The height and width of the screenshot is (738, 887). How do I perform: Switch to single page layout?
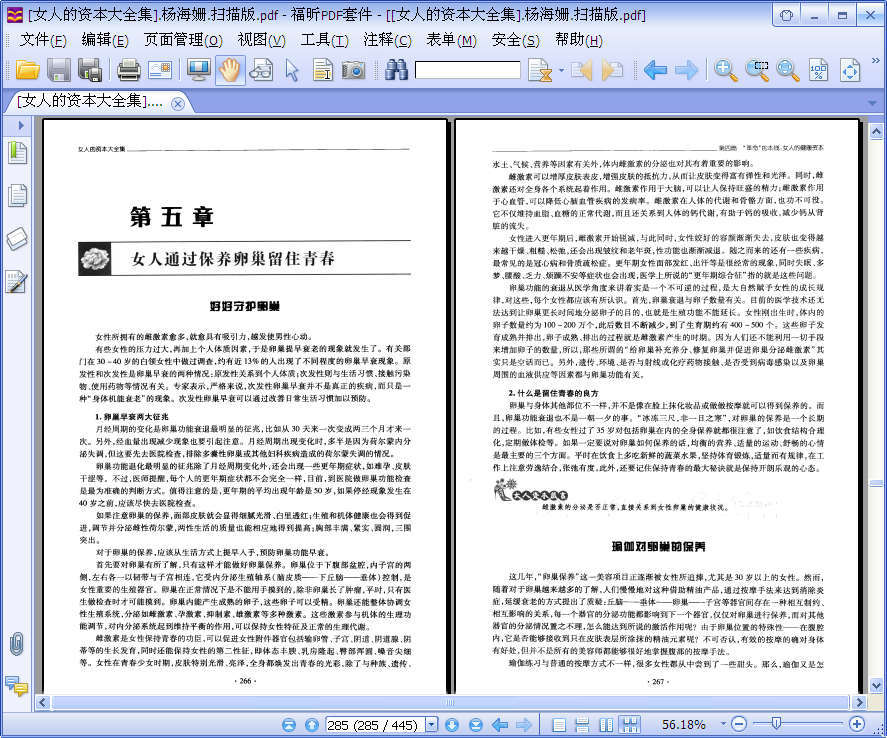point(559,724)
